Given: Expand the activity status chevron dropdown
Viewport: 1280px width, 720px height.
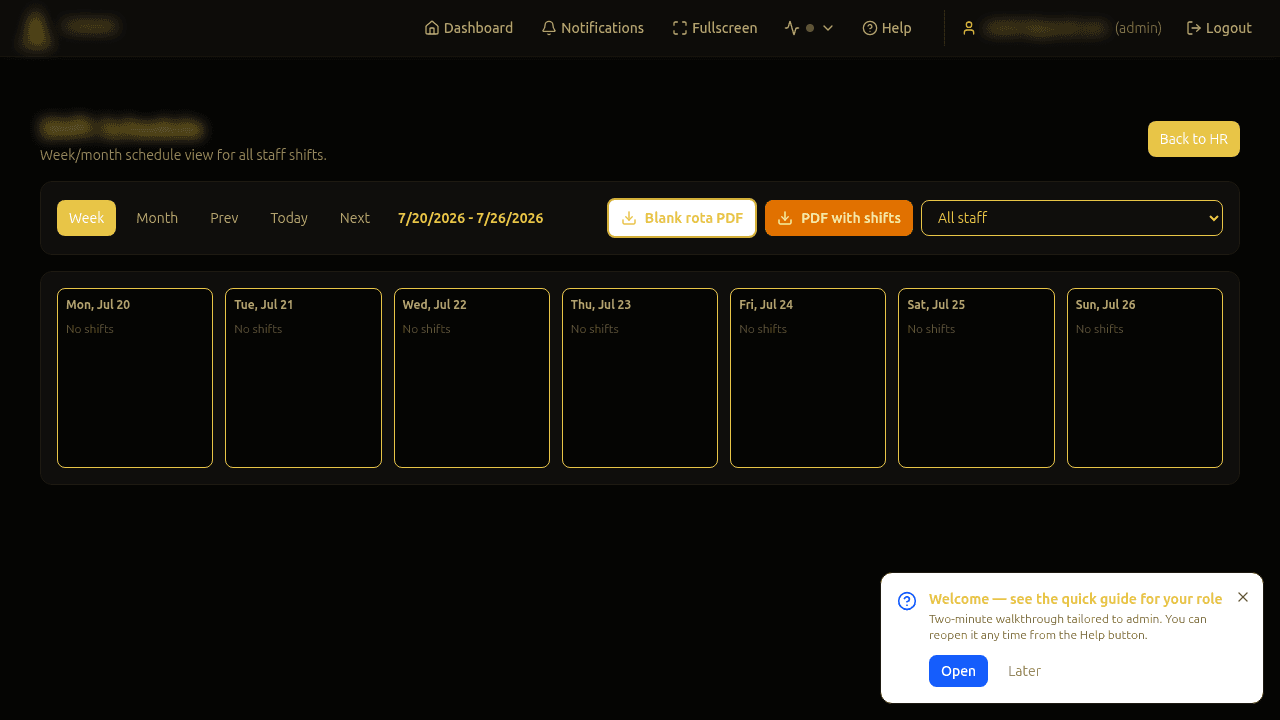Looking at the screenshot, I should [x=828, y=28].
